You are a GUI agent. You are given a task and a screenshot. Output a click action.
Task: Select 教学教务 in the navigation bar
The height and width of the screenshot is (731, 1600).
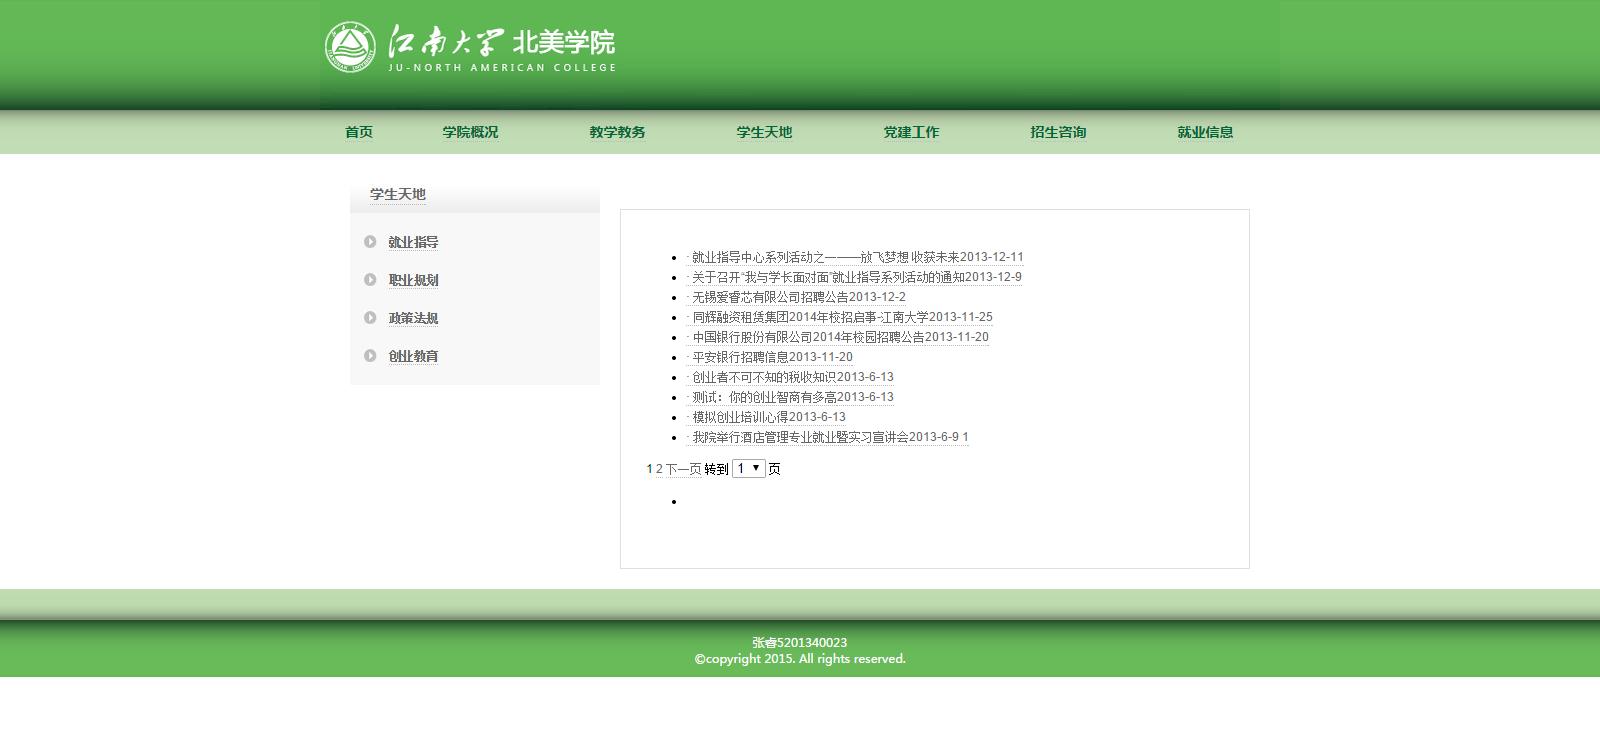(x=617, y=132)
